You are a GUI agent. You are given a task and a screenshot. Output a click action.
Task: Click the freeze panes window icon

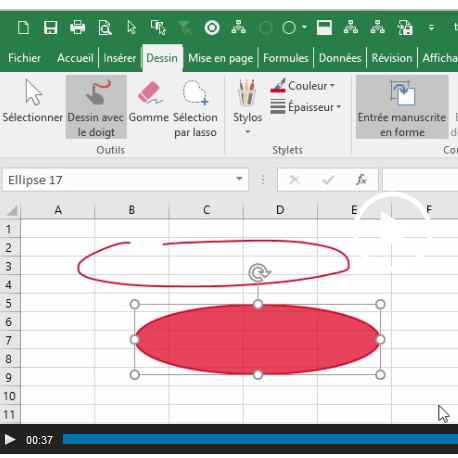[x=324, y=28]
